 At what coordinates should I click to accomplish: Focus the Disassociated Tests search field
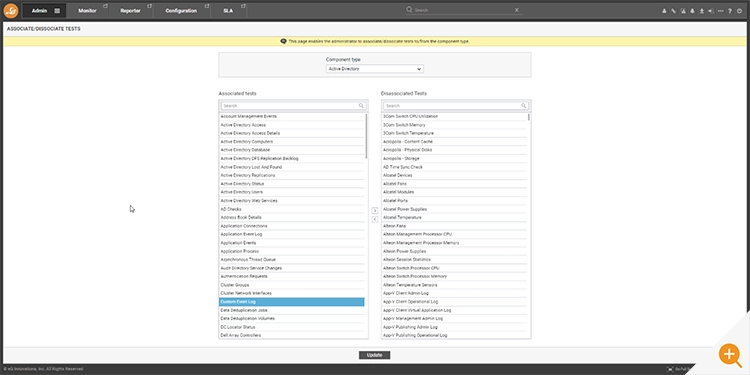[x=456, y=106]
